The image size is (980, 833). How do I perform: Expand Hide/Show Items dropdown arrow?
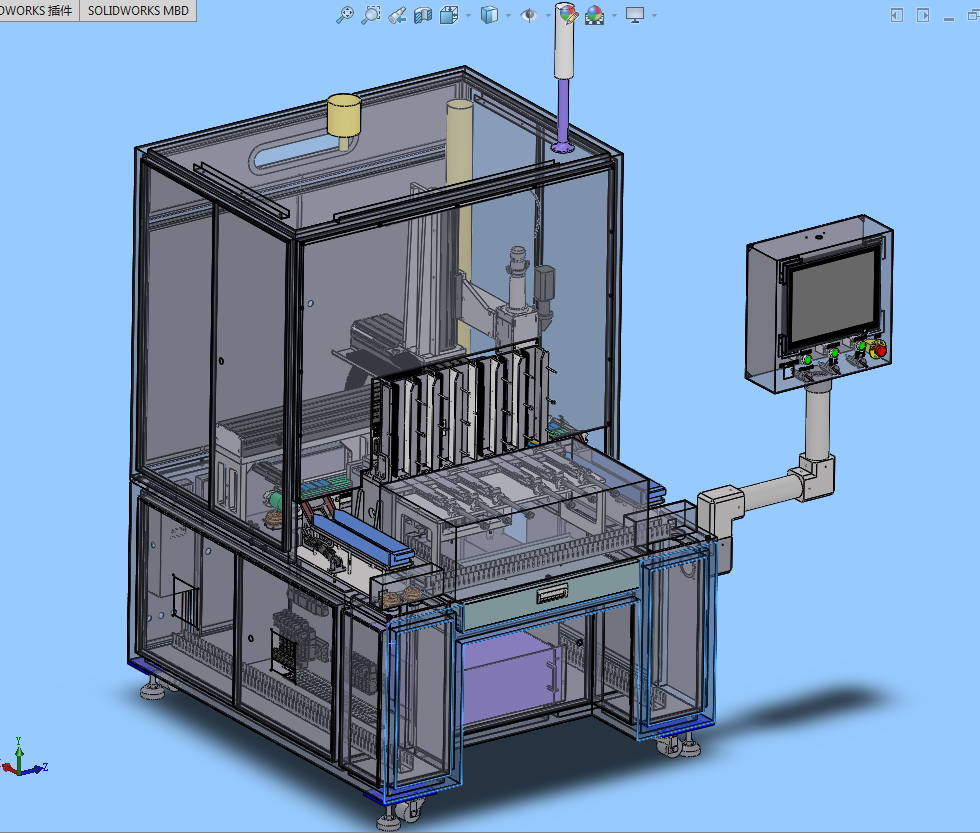tap(548, 15)
